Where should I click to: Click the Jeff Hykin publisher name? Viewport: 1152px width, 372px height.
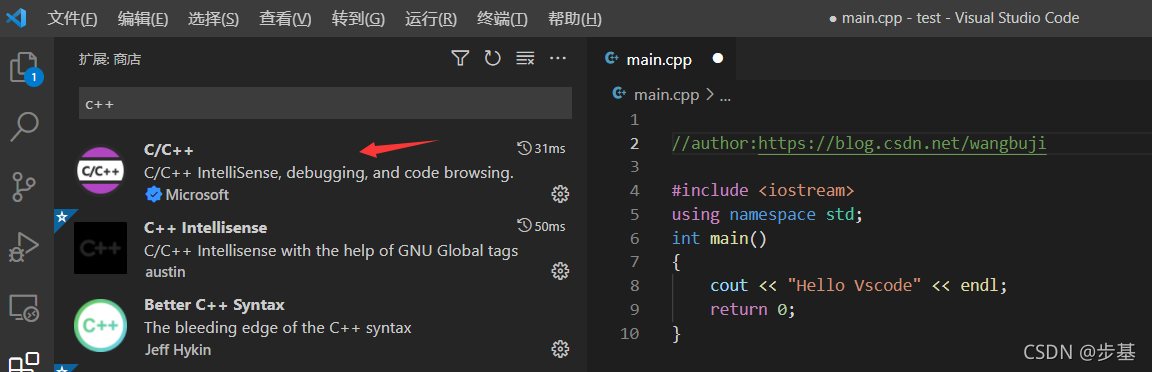[178, 350]
